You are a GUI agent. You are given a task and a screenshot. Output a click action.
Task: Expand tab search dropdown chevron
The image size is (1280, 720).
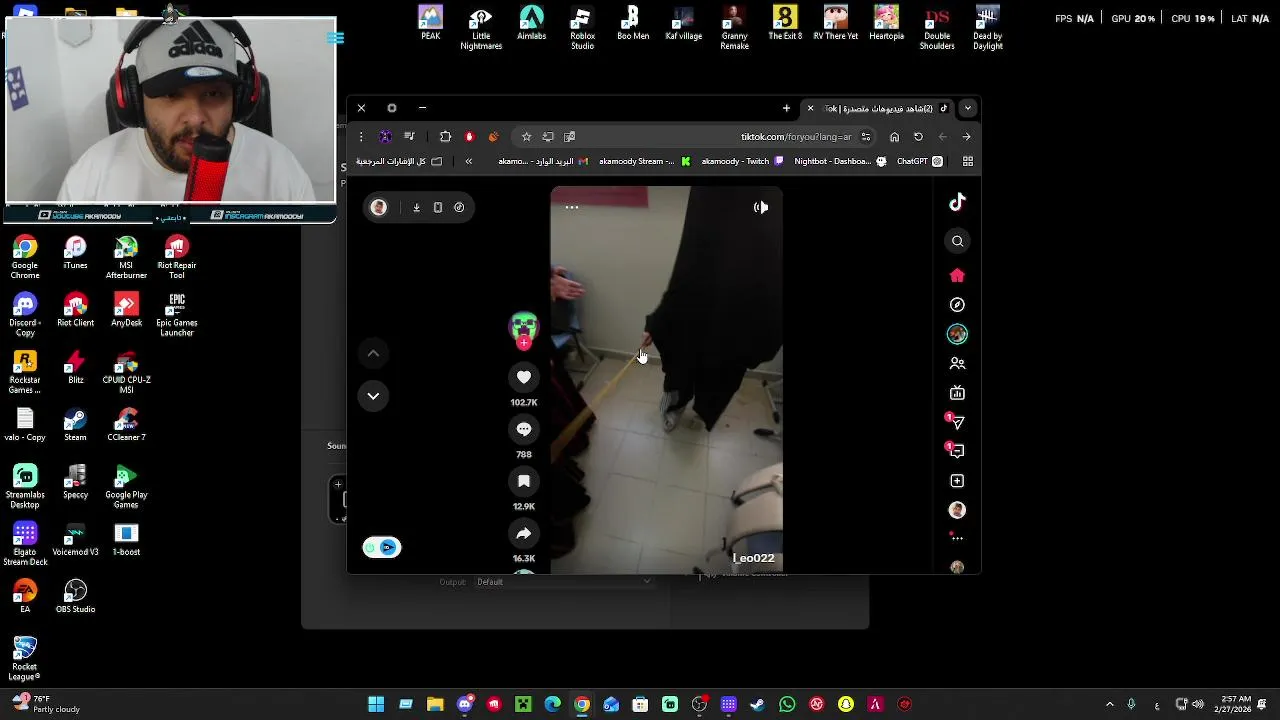click(x=967, y=108)
